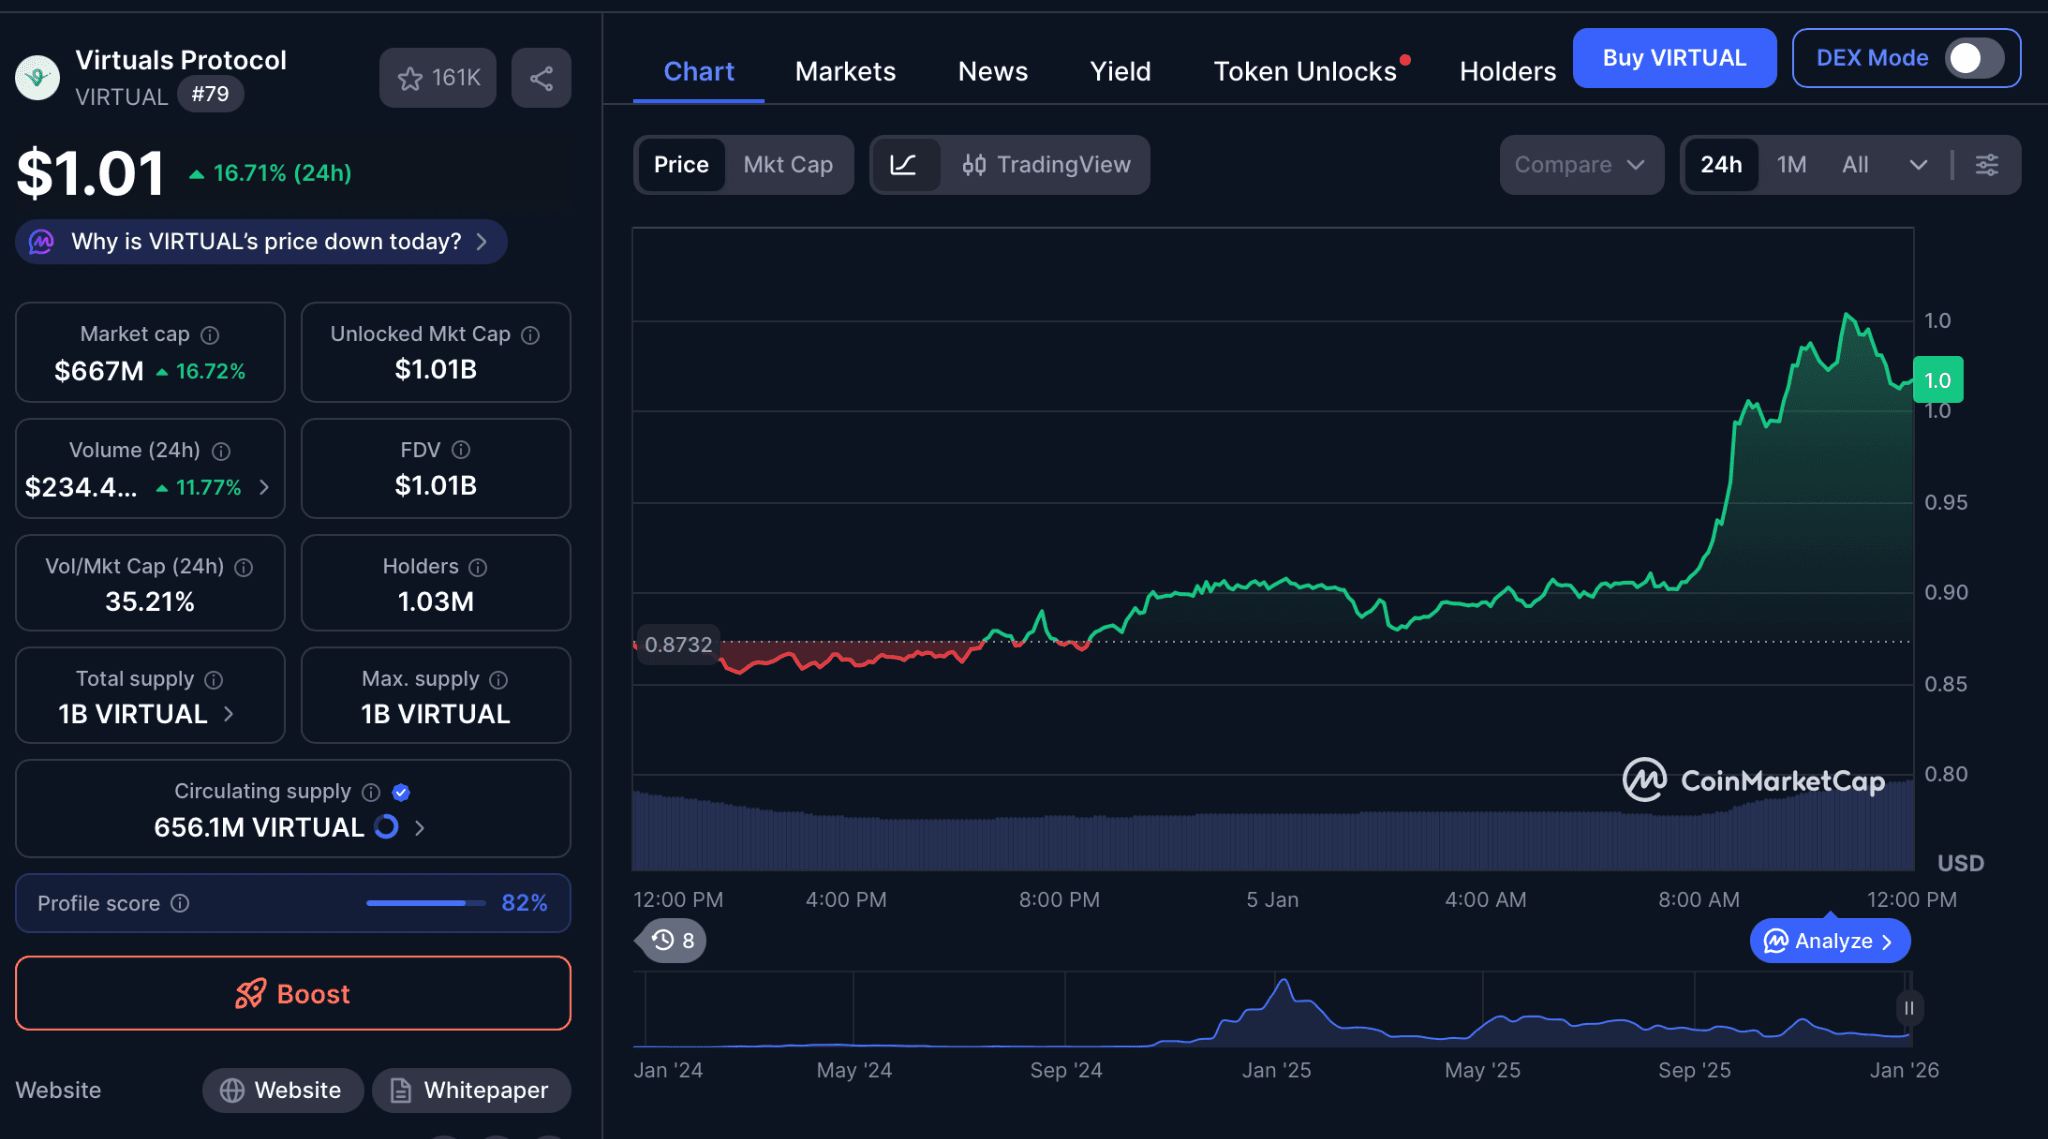Select the line chart view icon
The height and width of the screenshot is (1139, 2048).
pos(905,165)
